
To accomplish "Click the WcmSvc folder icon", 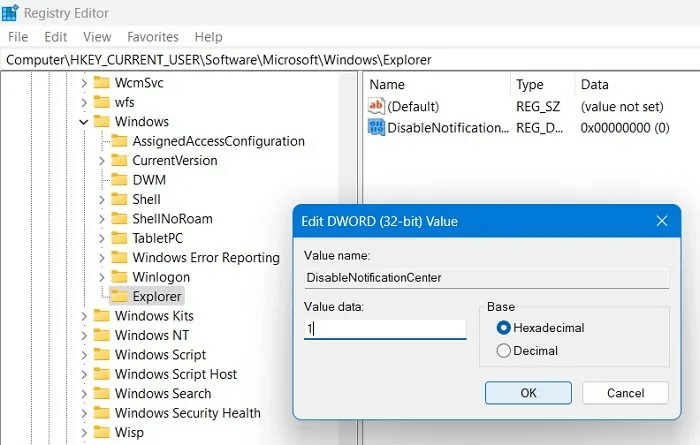I will pos(101,83).
